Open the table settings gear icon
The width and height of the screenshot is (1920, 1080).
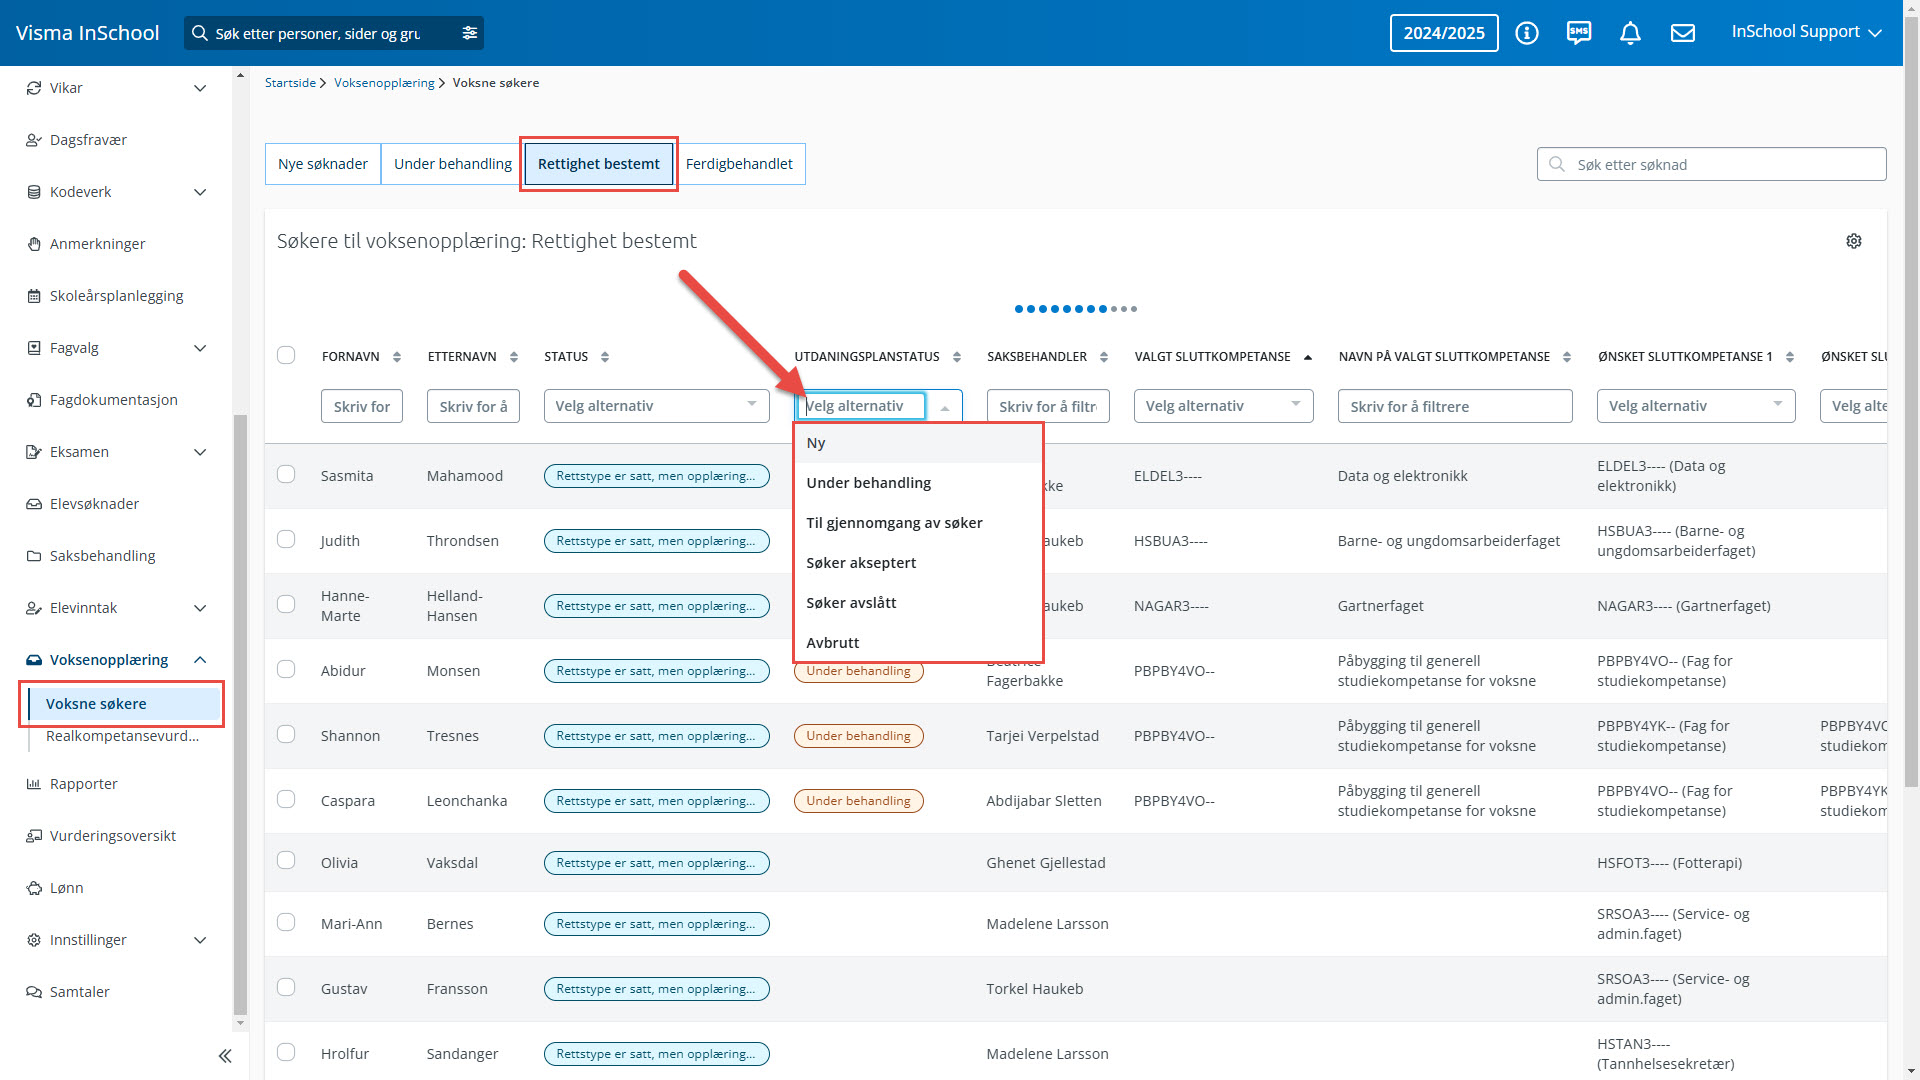(1854, 241)
